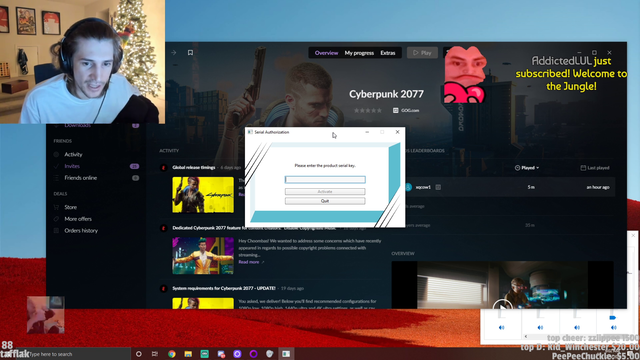The height and width of the screenshot is (360, 640).
Task: Open More offers in the sidebar
Action: tap(78, 219)
